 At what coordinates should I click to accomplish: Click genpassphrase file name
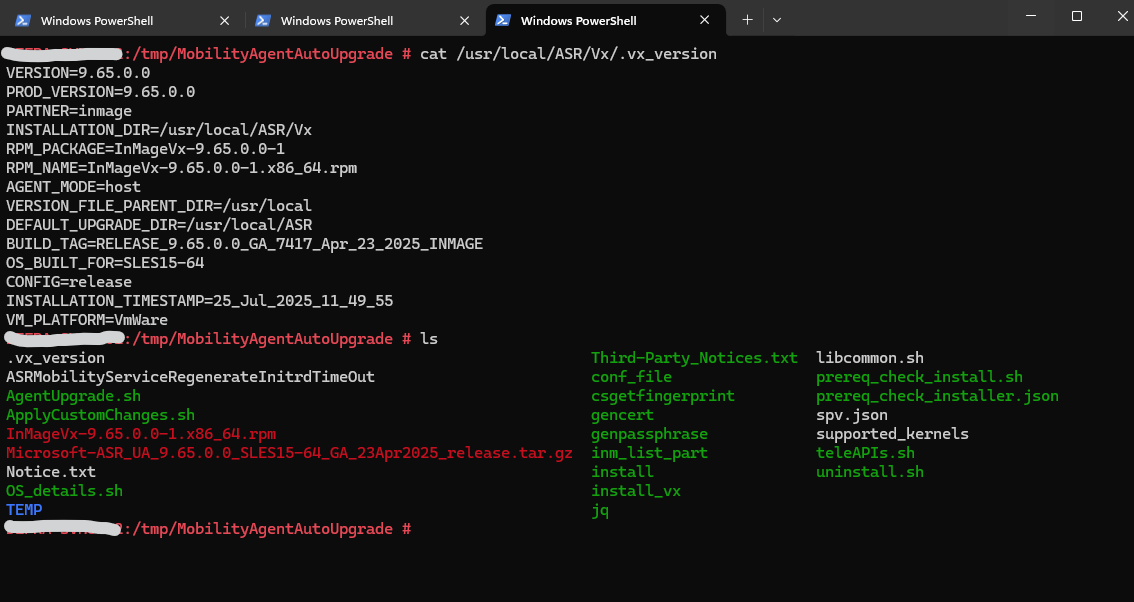point(649,434)
